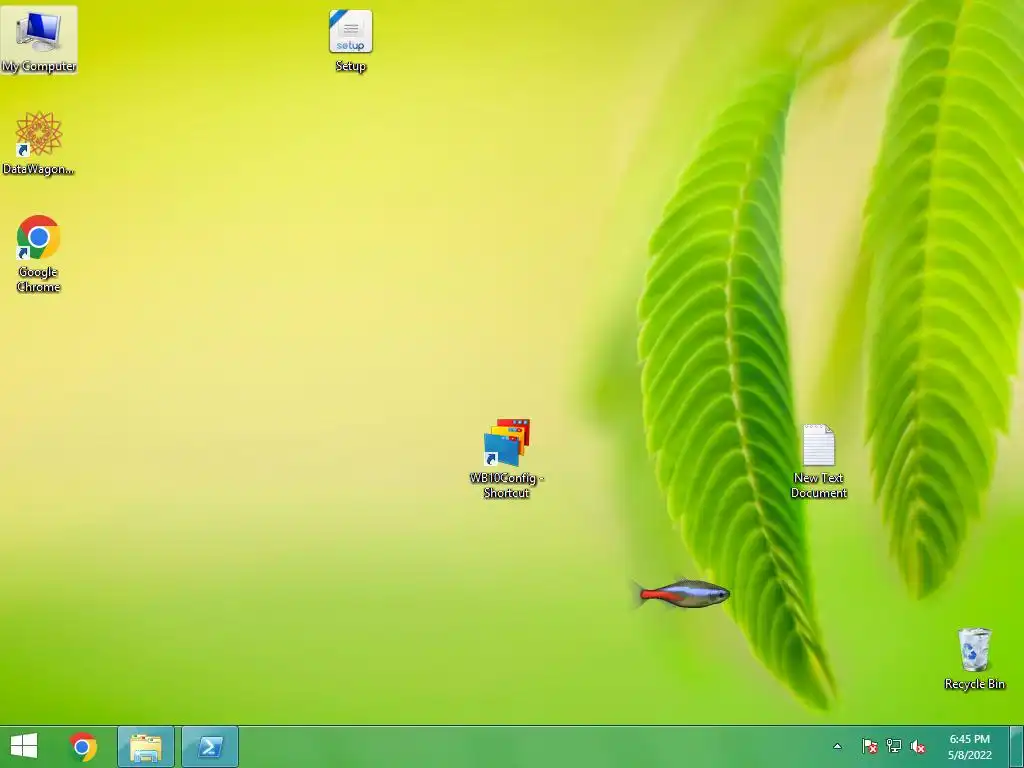Open the network status tray icon

(893, 746)
